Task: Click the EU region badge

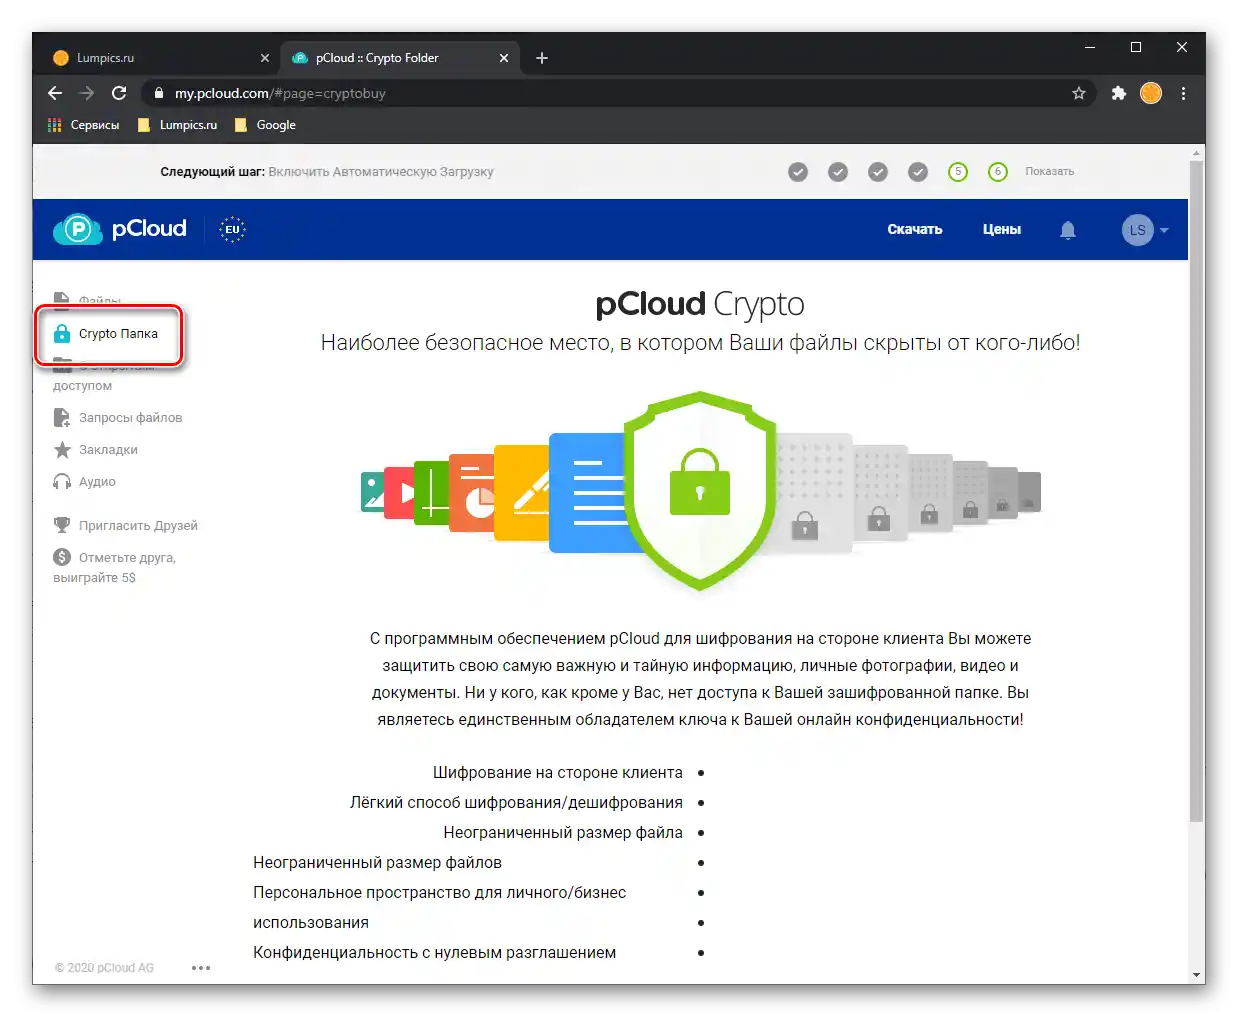Action: [x=232, y=229]
